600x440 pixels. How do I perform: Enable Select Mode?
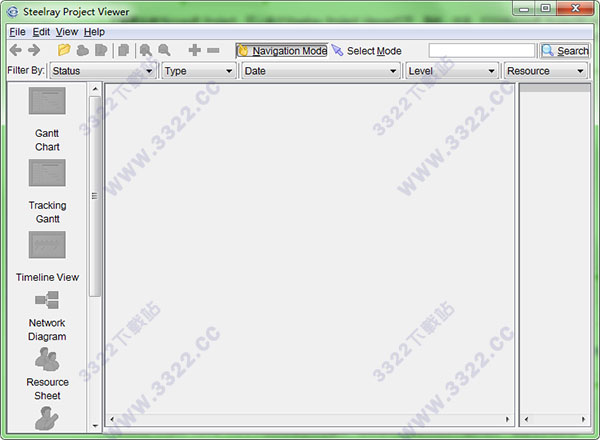tap(367, 51)
